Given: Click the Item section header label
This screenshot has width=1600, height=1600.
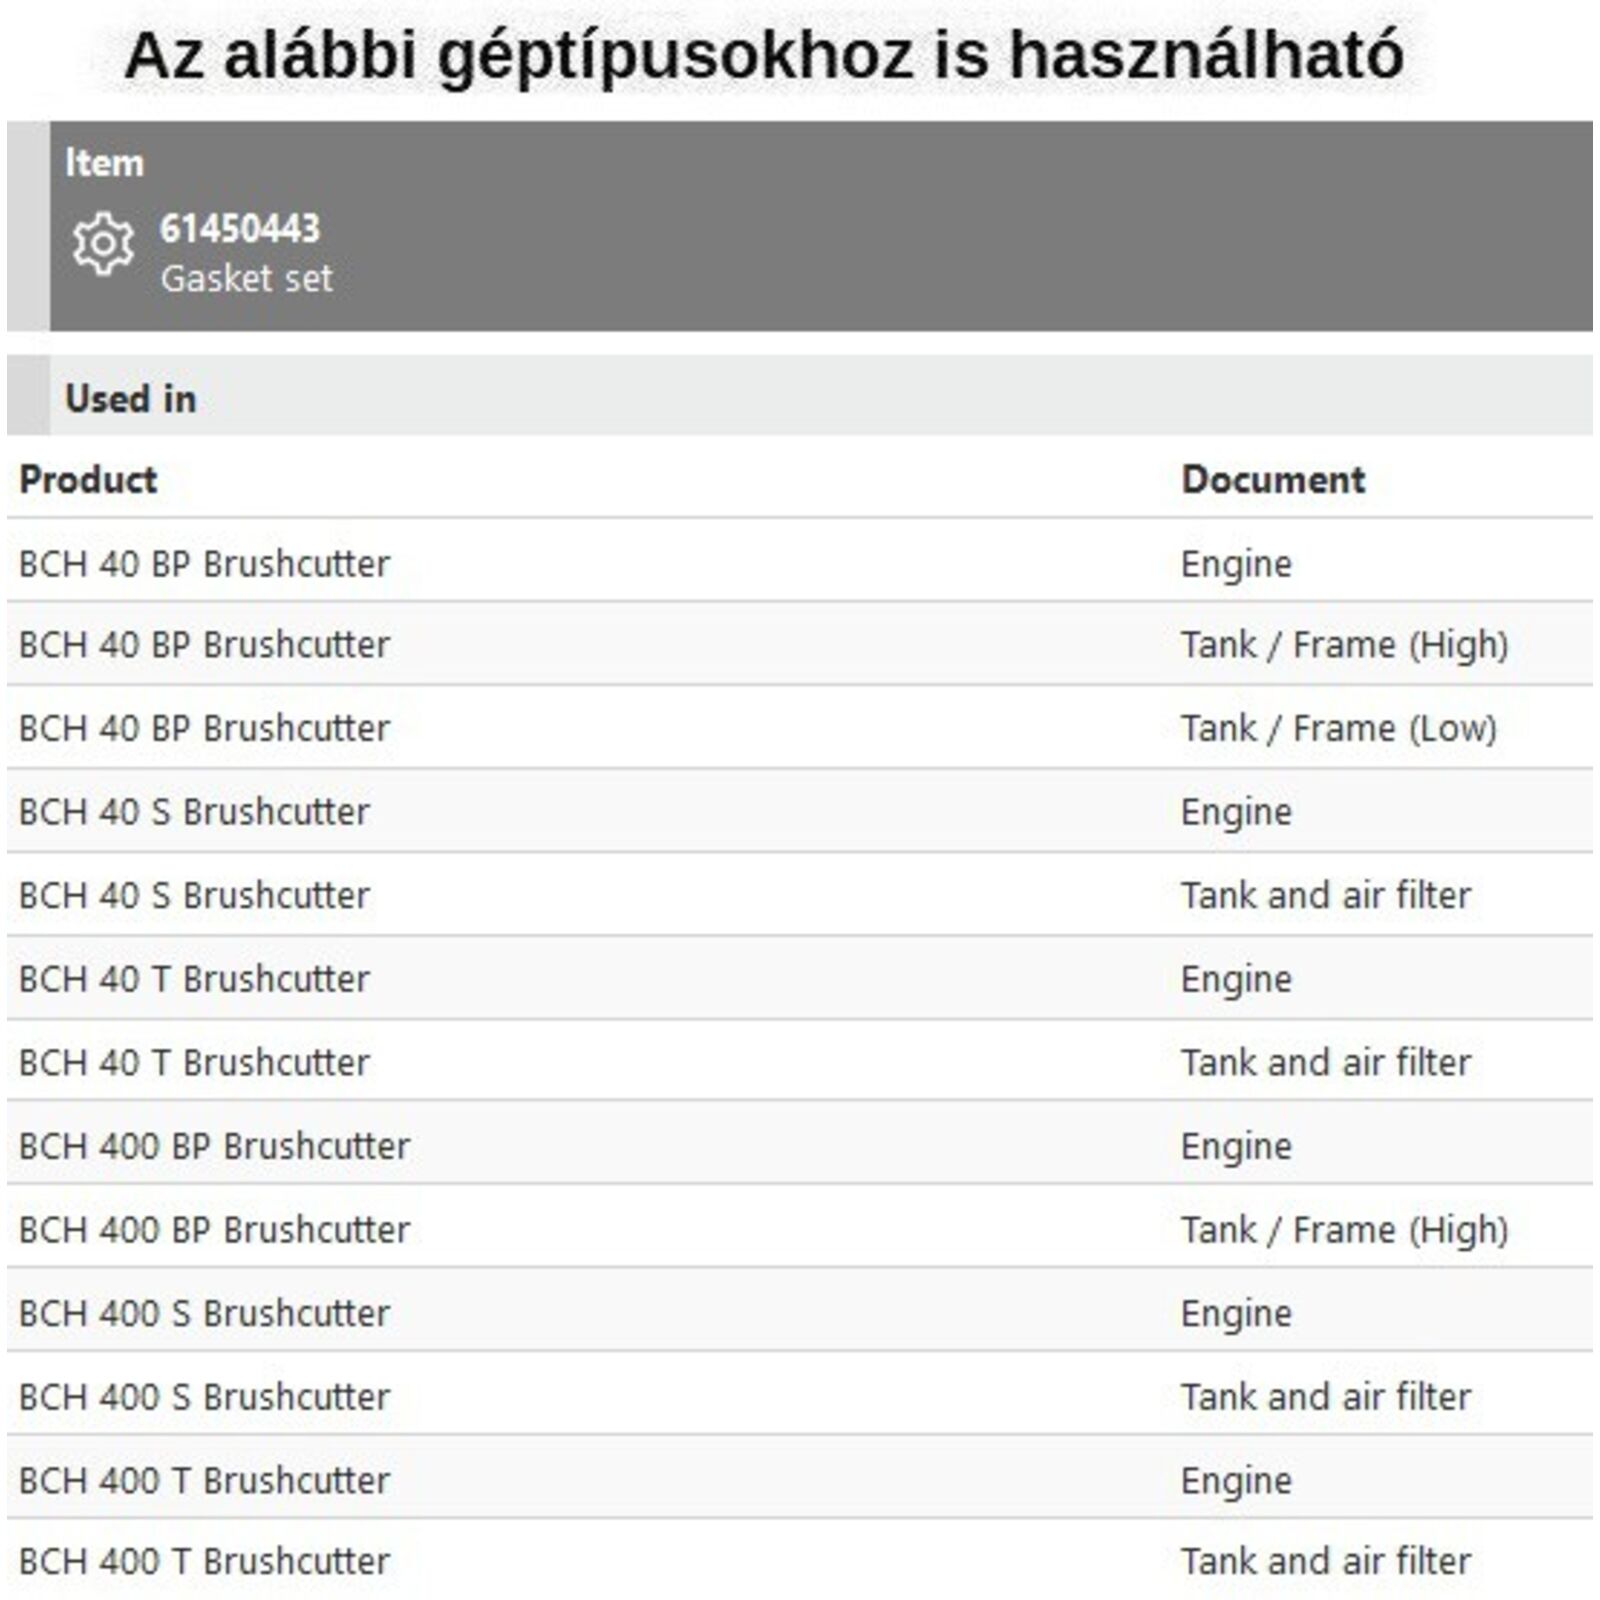Looking at the screenshot, I should pos(104,163).
